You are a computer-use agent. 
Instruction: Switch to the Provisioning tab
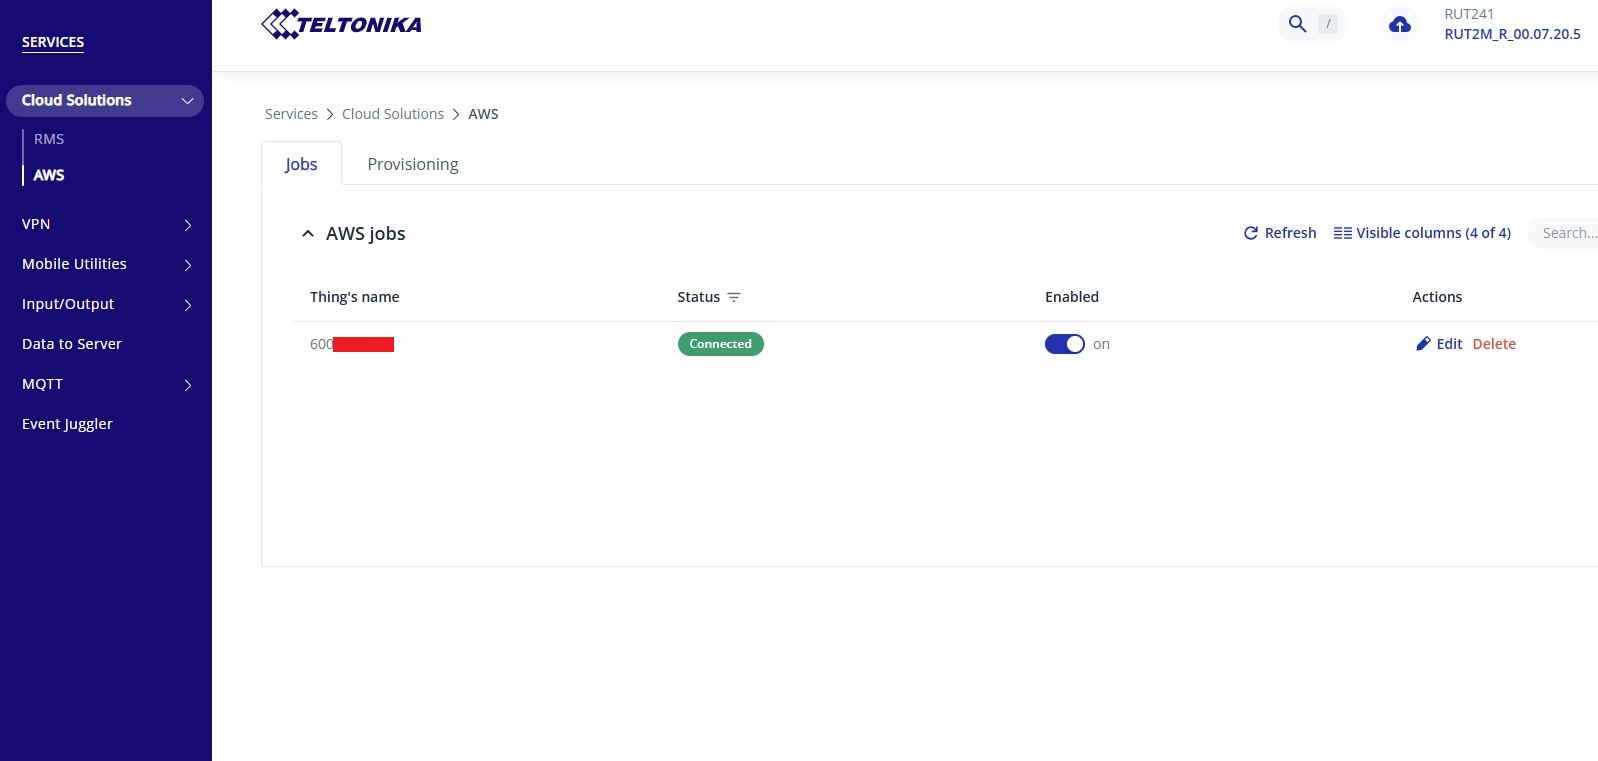[x=412, y=164]
